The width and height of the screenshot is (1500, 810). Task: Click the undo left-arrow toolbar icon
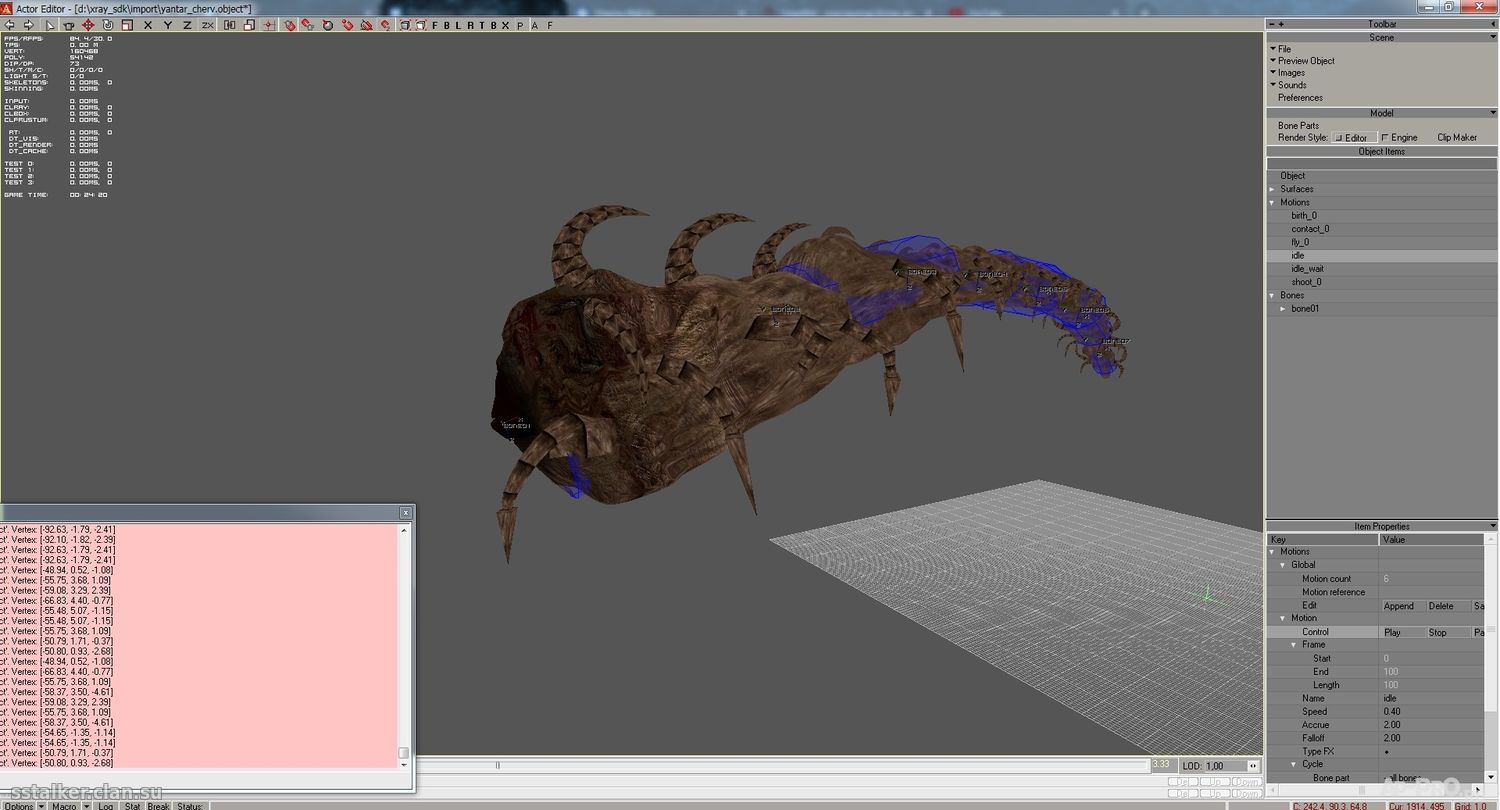pos(8,24)
